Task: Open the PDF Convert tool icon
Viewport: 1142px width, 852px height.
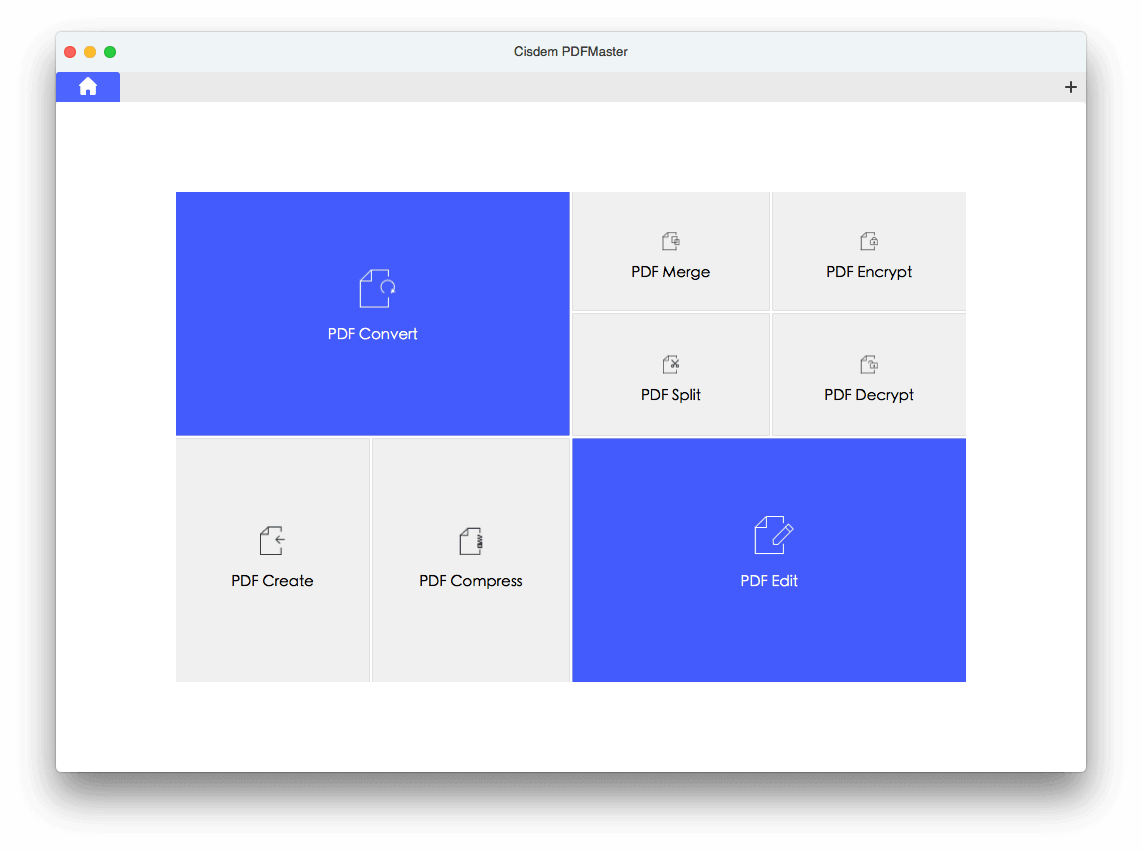Action: click(372, 290)
